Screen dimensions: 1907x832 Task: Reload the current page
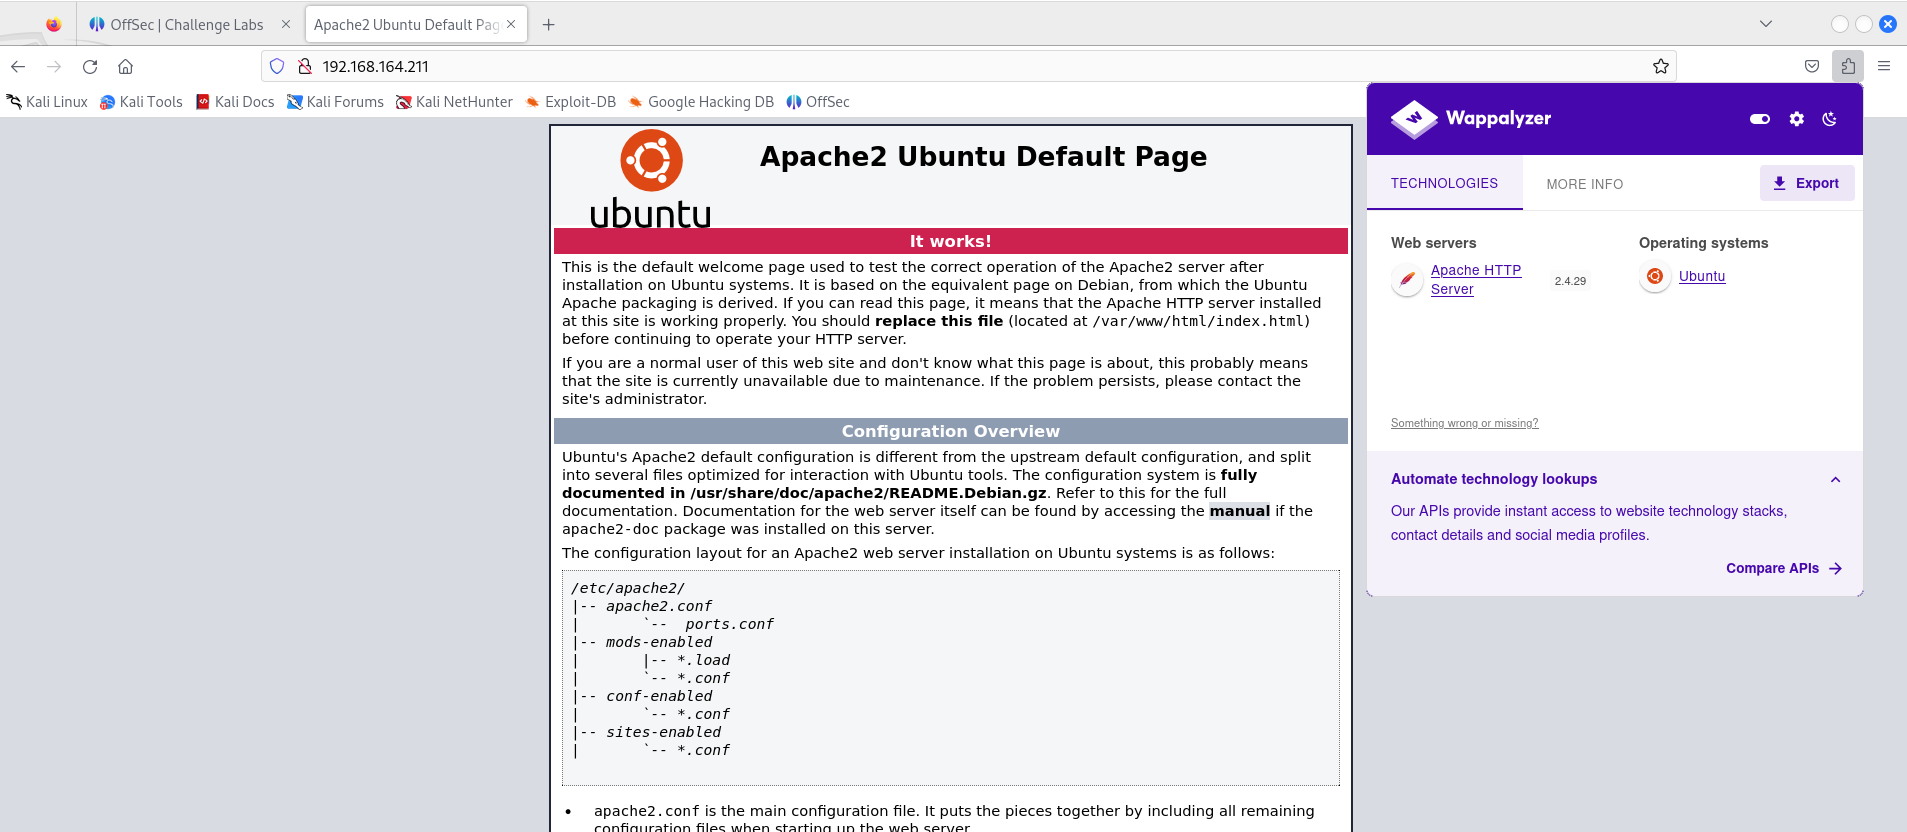90,67
